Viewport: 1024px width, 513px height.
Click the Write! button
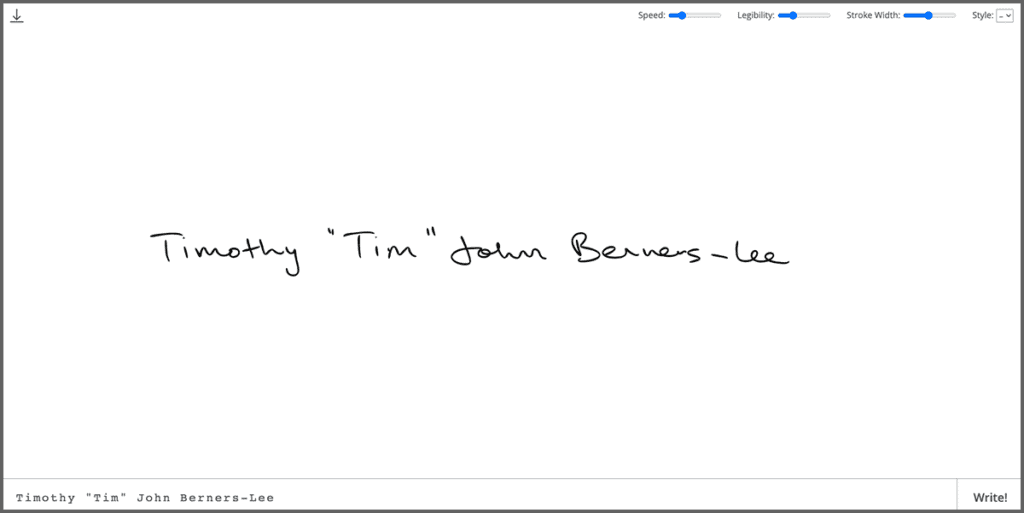pyautogui.click(x=989, y=497)
